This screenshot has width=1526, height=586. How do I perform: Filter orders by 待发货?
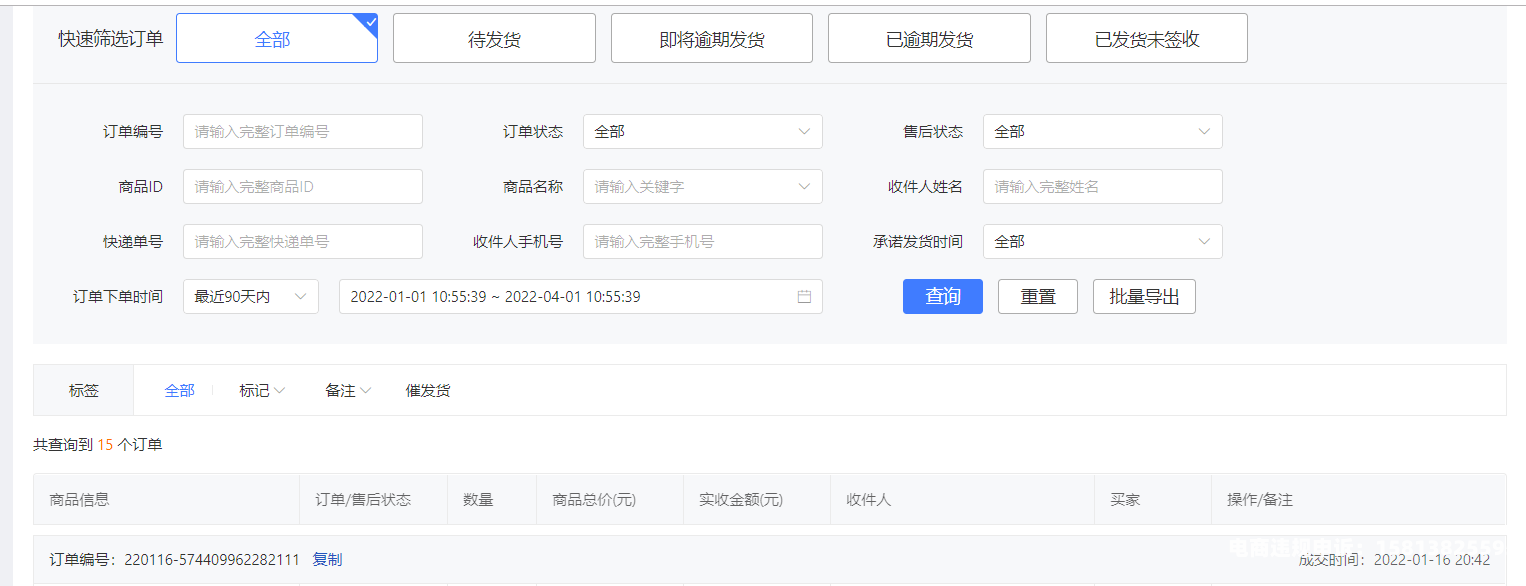click(x=494, y=39)
